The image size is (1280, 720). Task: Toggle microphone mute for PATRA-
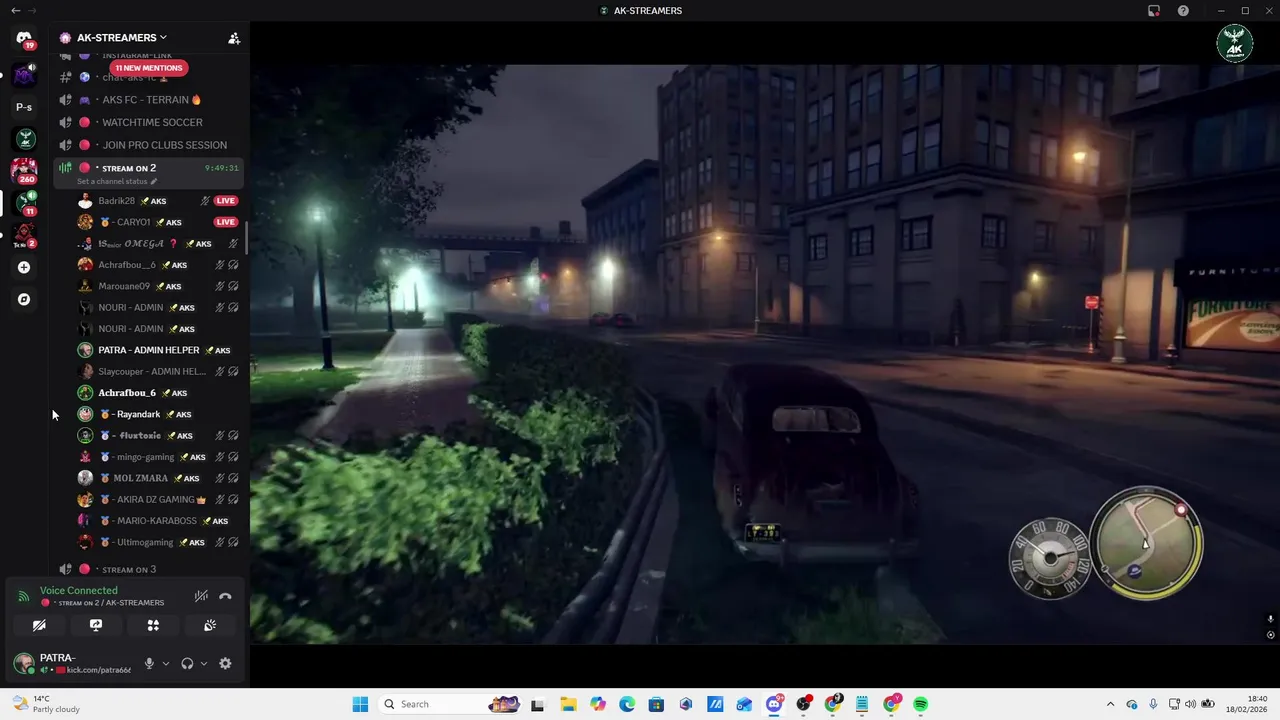tap(149, 663)
